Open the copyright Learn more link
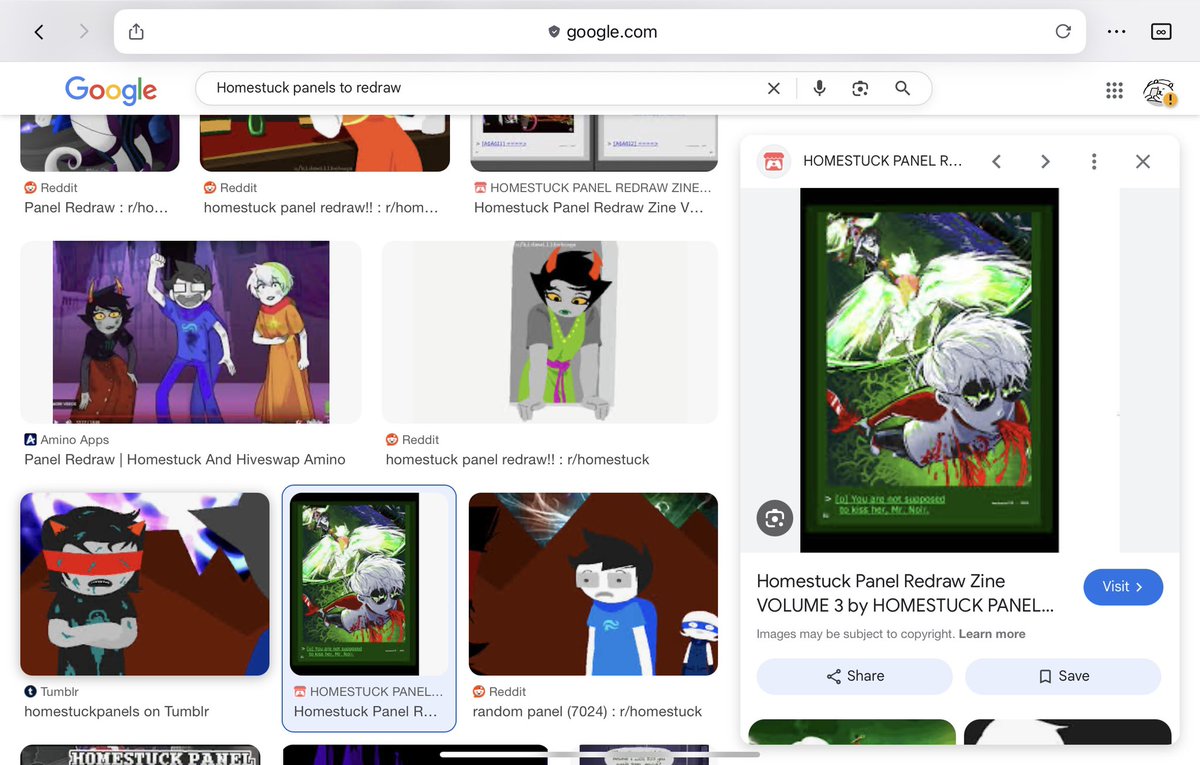 coord(992,634)
